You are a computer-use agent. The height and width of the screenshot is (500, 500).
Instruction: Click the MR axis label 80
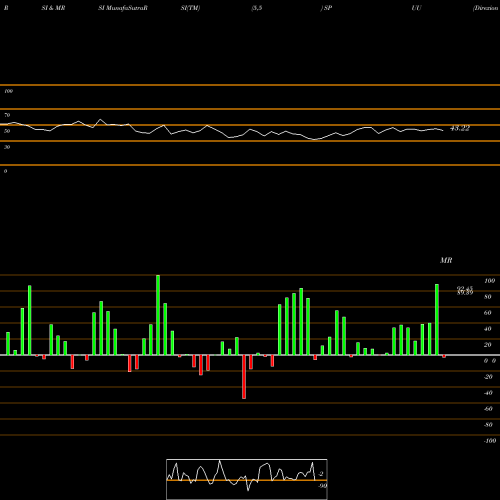tap(488, 297)
